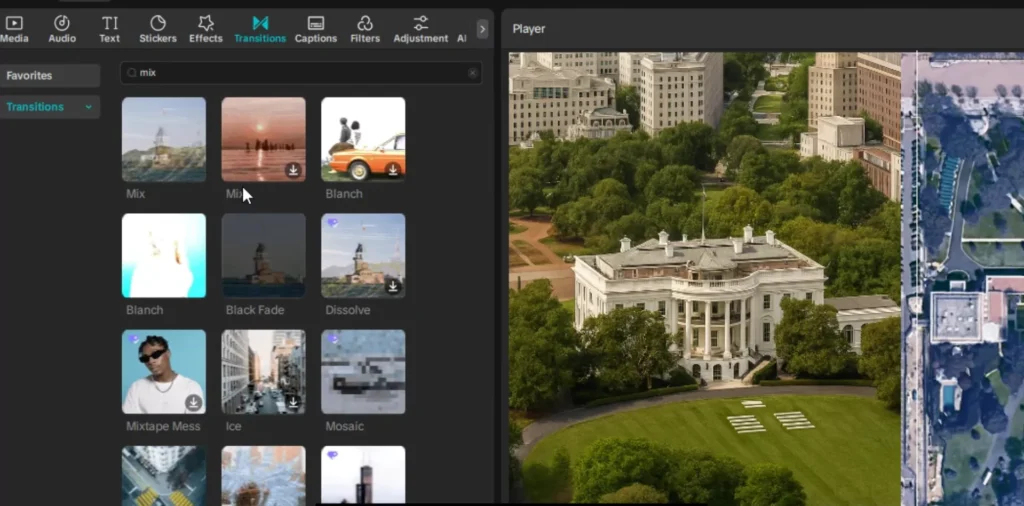Switch to the Text tab

(110, 29)
